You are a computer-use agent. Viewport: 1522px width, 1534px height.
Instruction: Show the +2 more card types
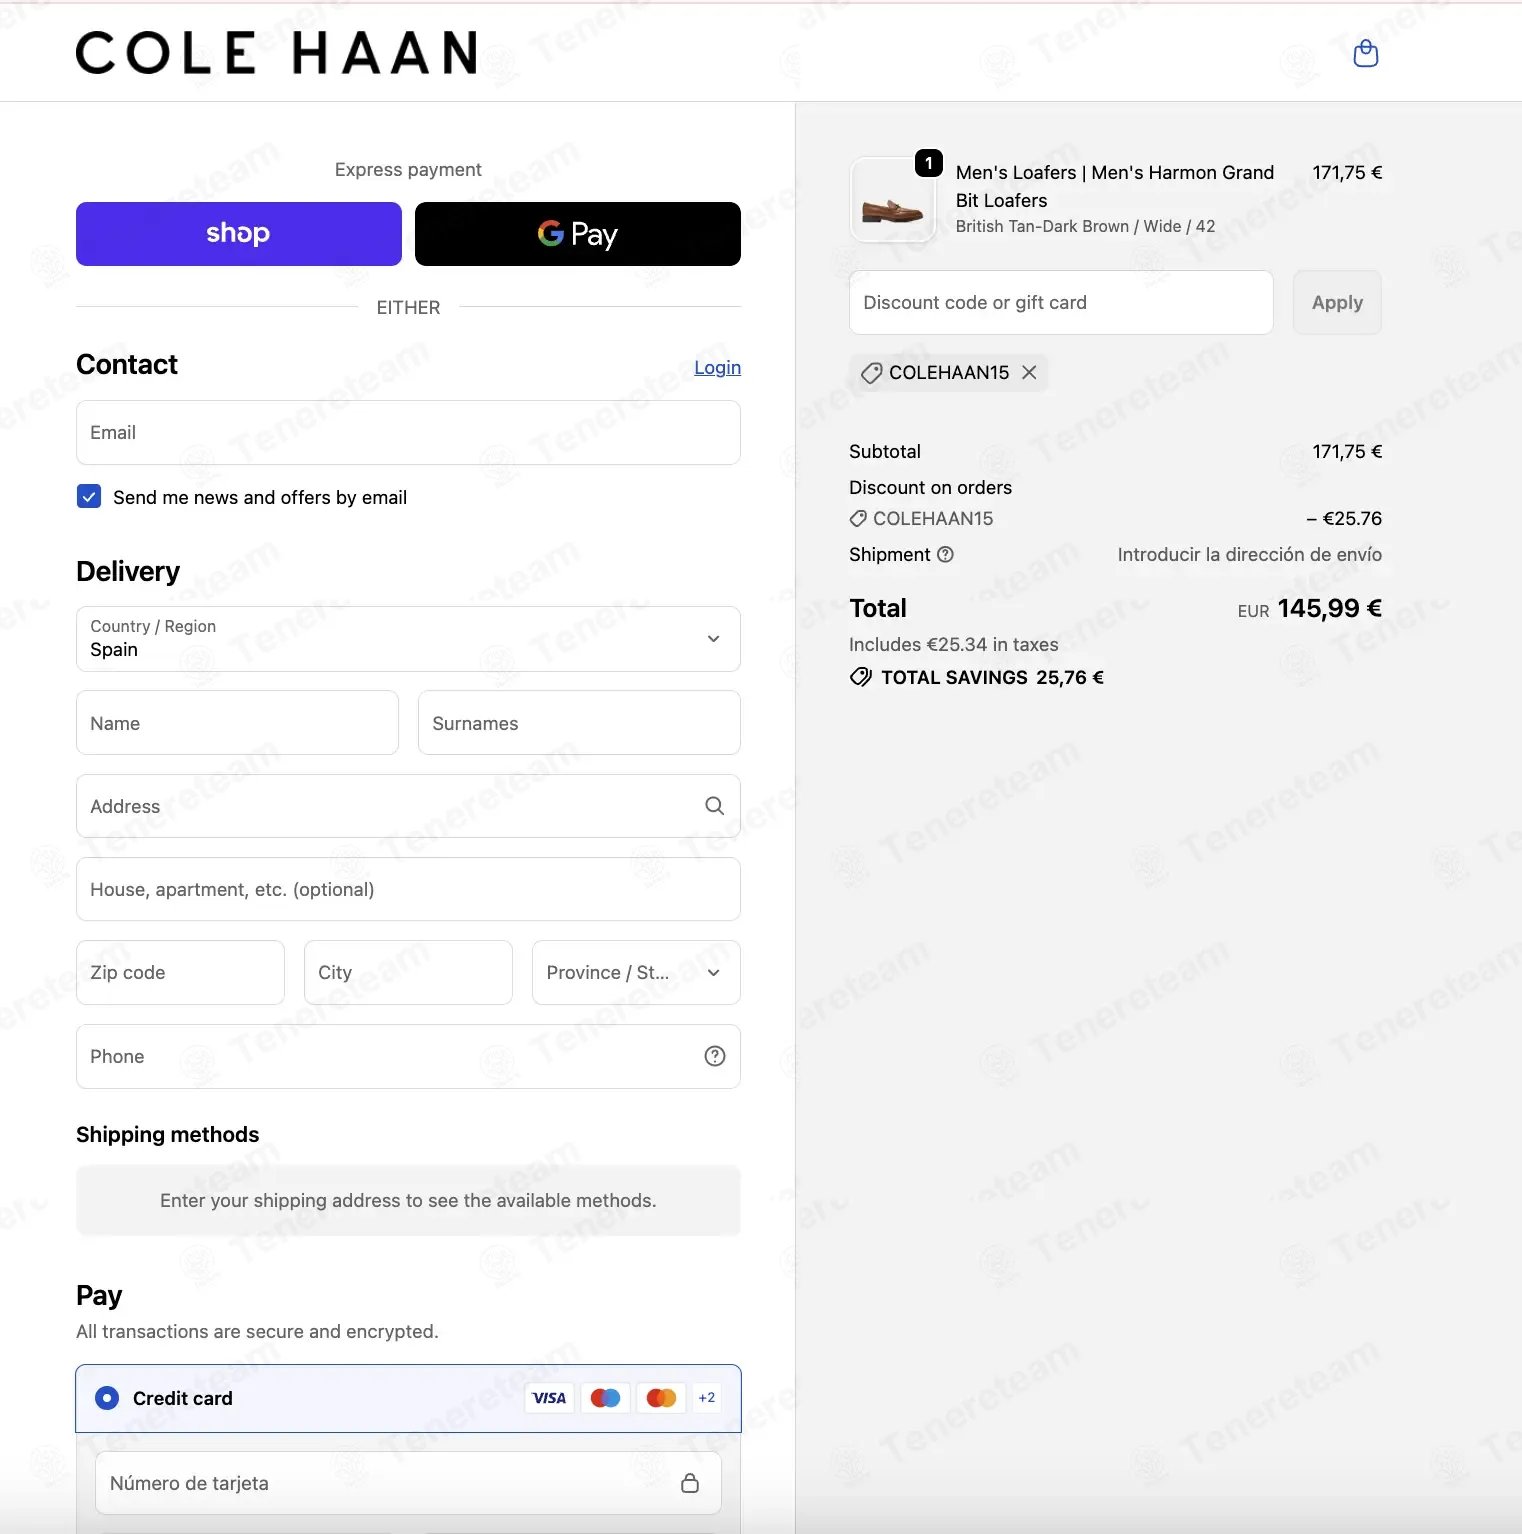(707, 1398)
